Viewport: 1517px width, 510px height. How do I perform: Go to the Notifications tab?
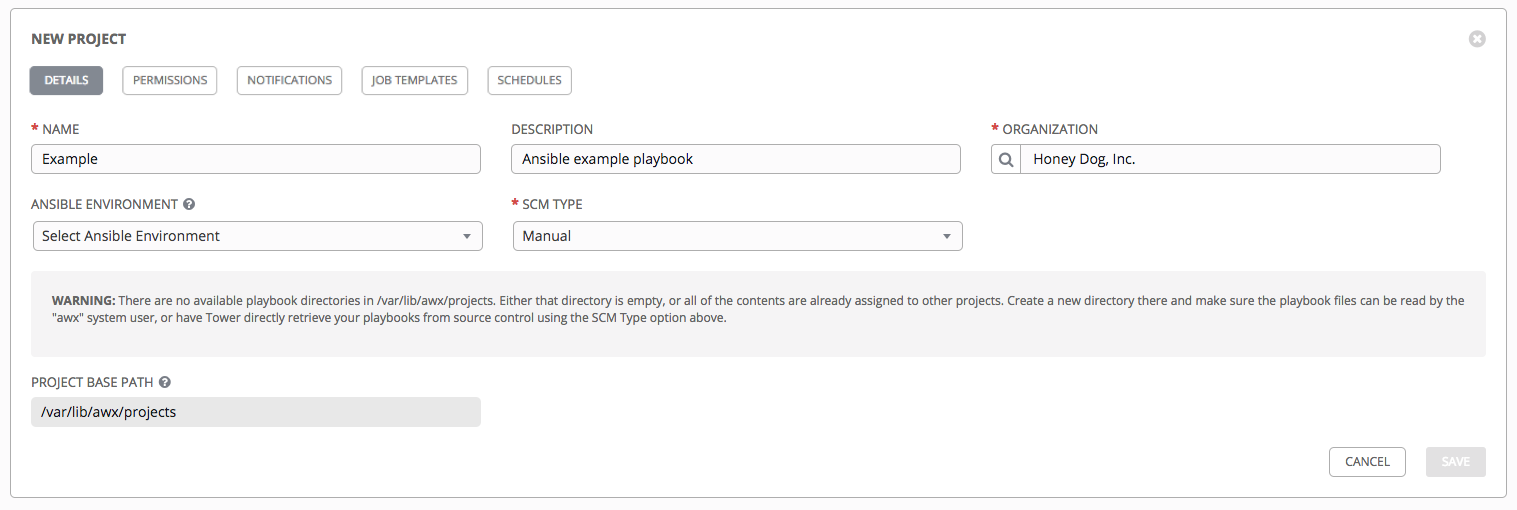[289, 80]
